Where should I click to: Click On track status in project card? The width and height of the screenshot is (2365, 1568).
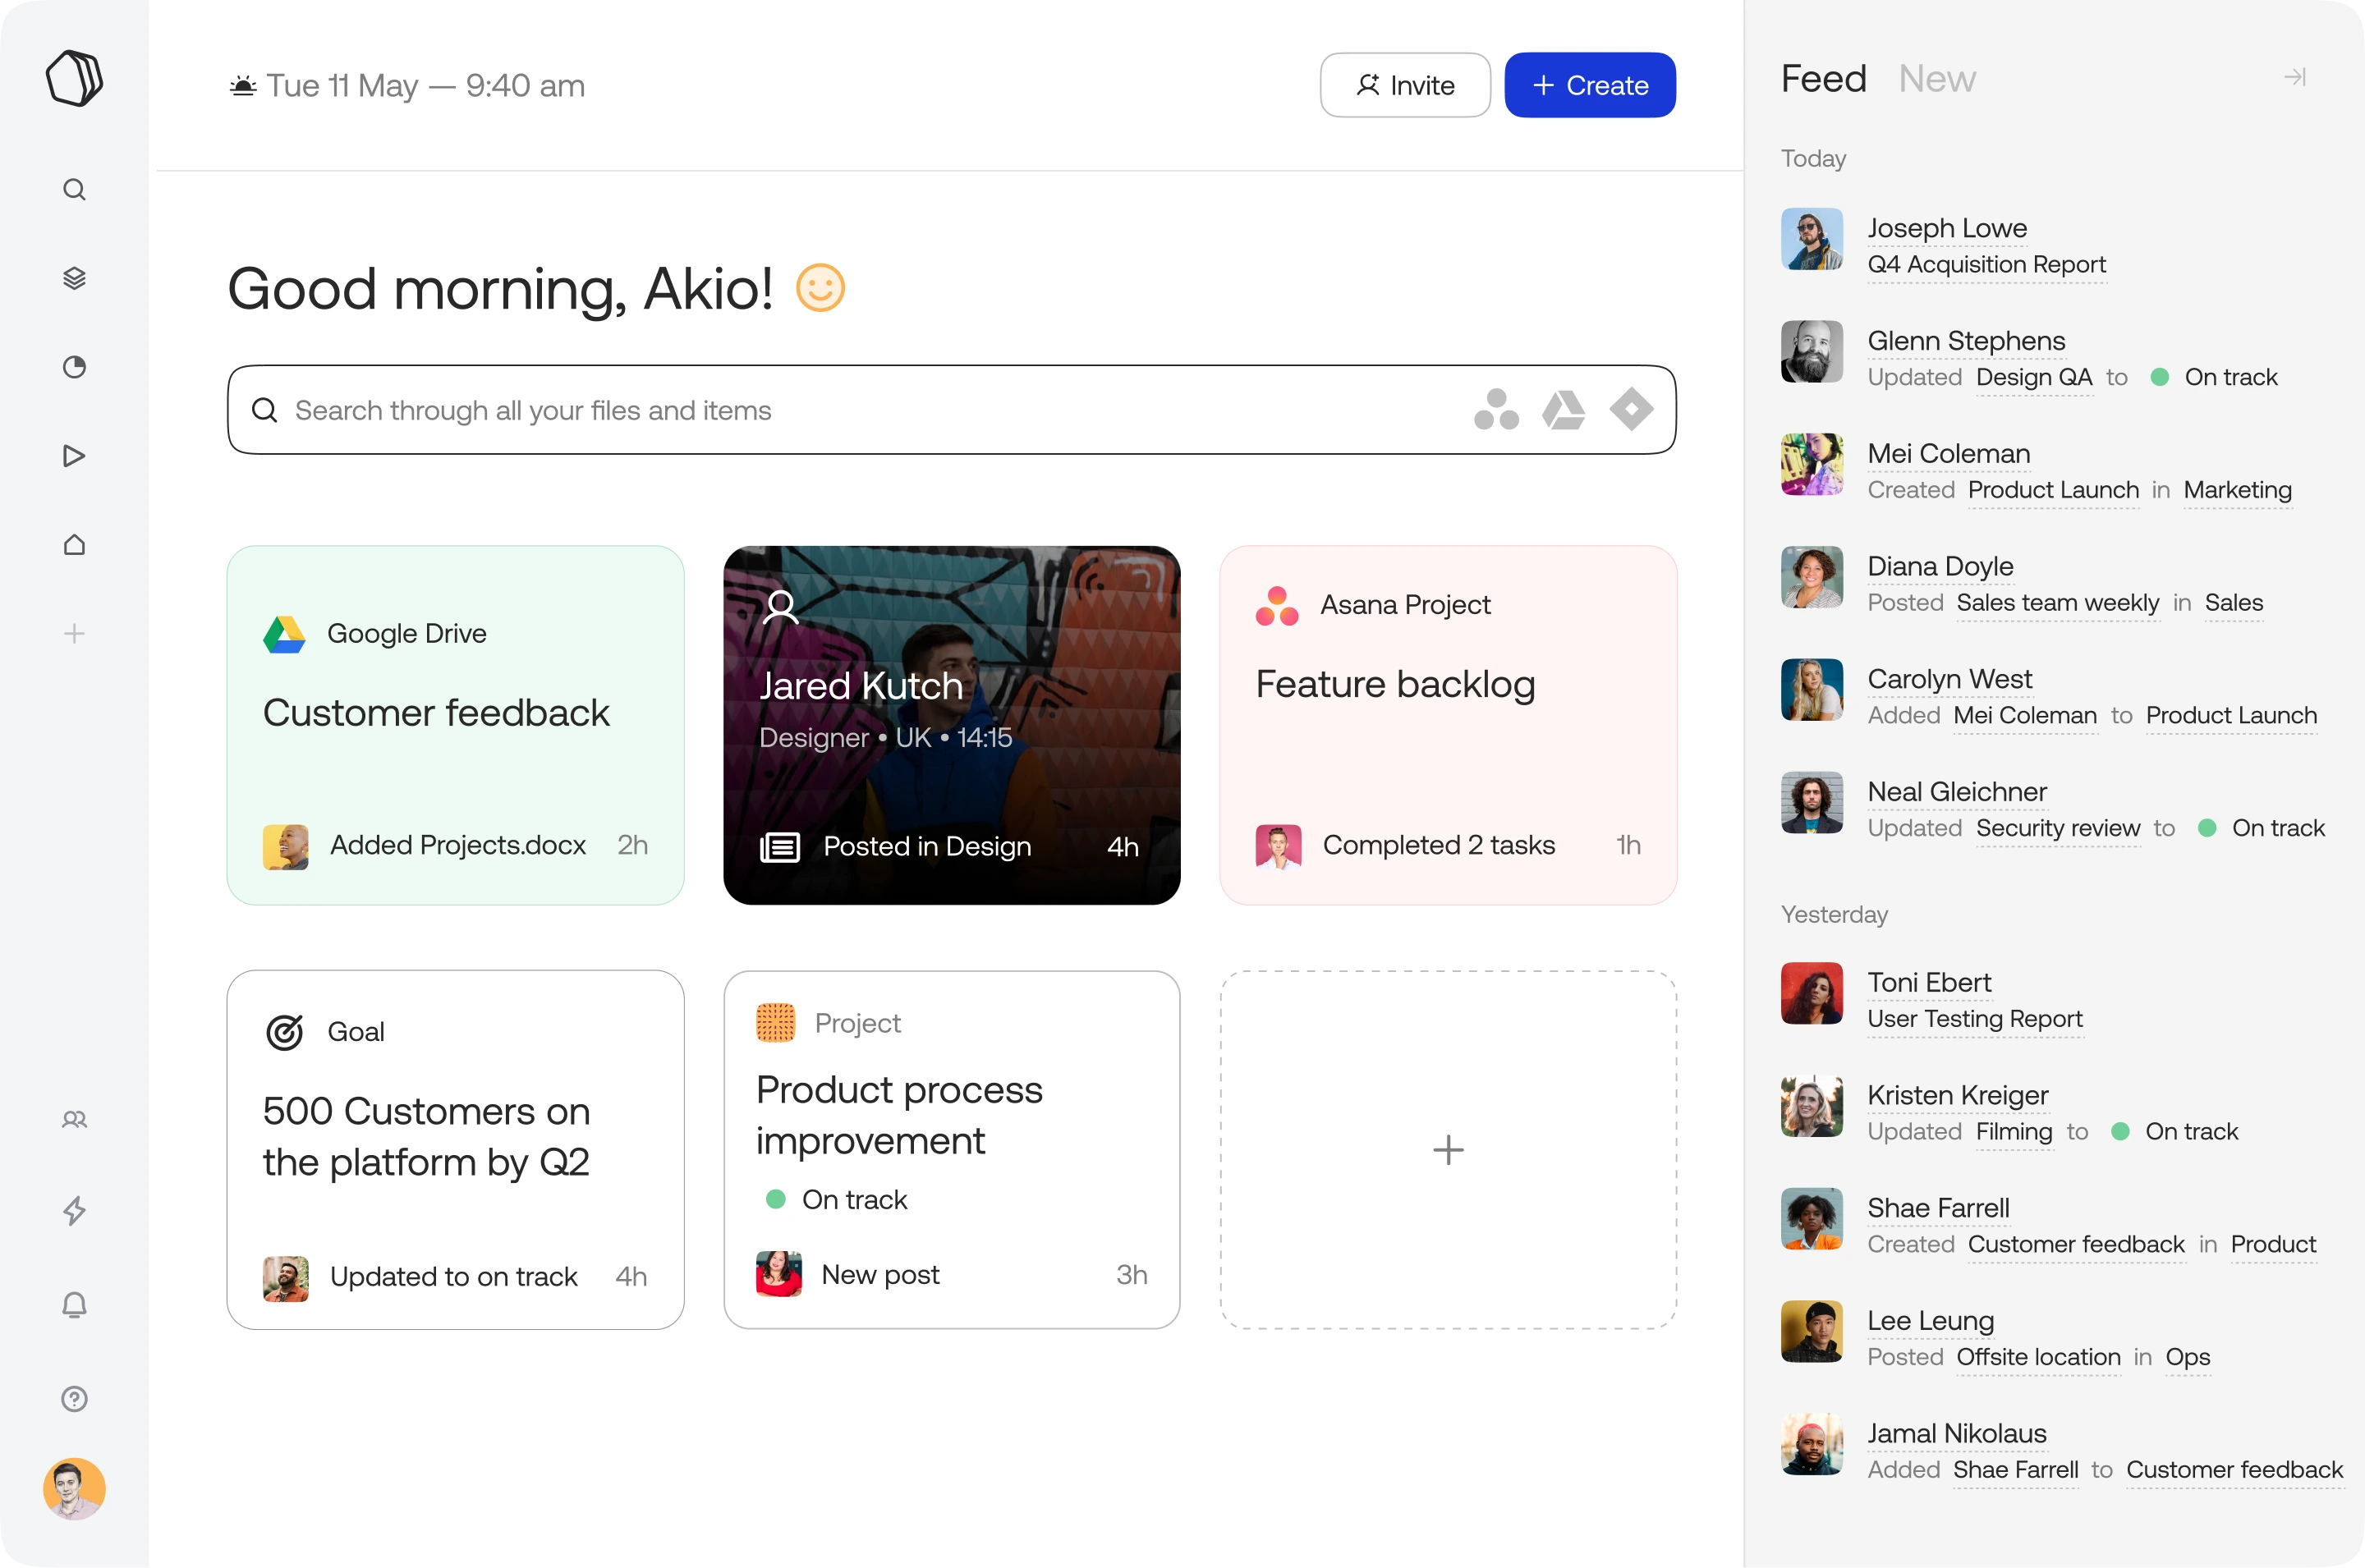(836, 1200)
